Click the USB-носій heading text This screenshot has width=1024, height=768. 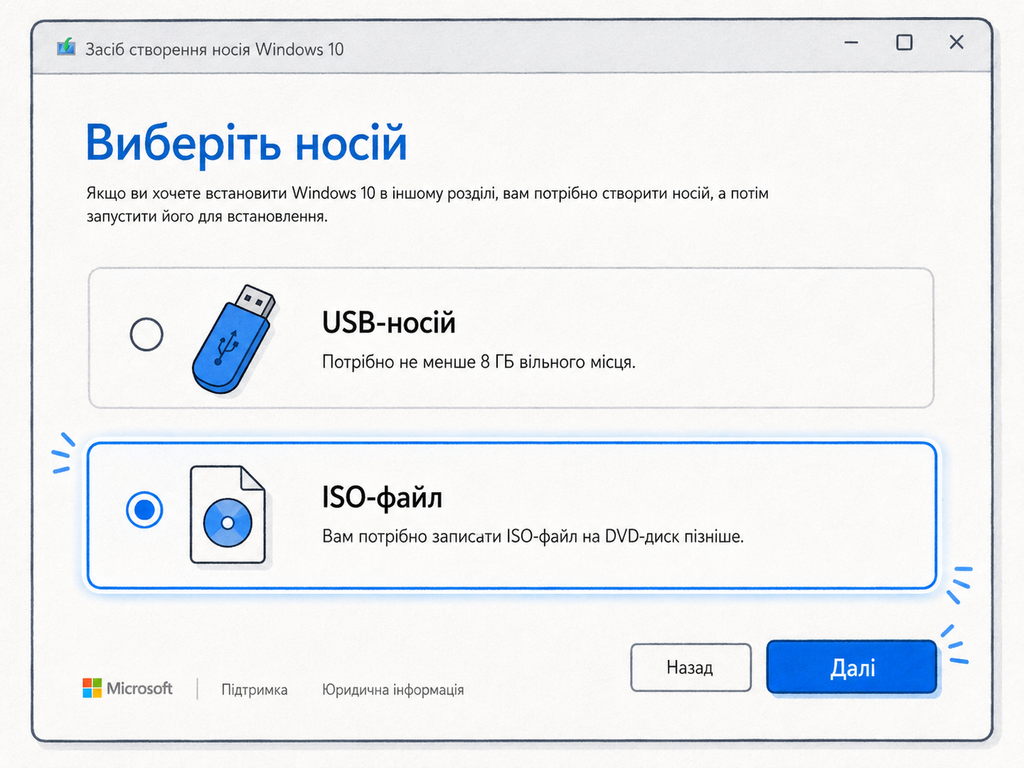click(x=389, y=323)
